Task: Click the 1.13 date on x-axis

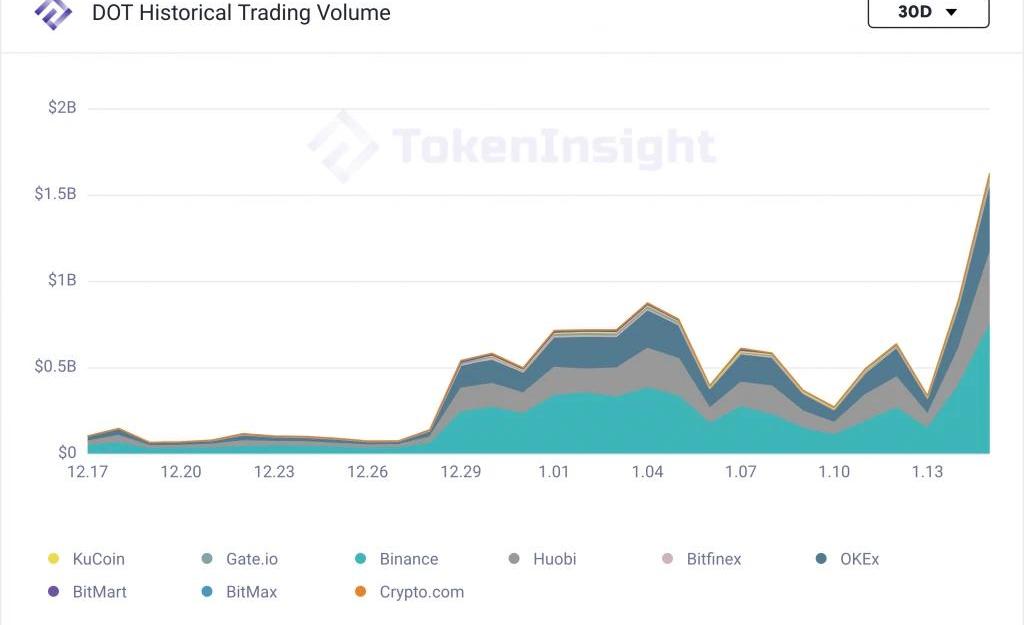Action: [927, 472]
